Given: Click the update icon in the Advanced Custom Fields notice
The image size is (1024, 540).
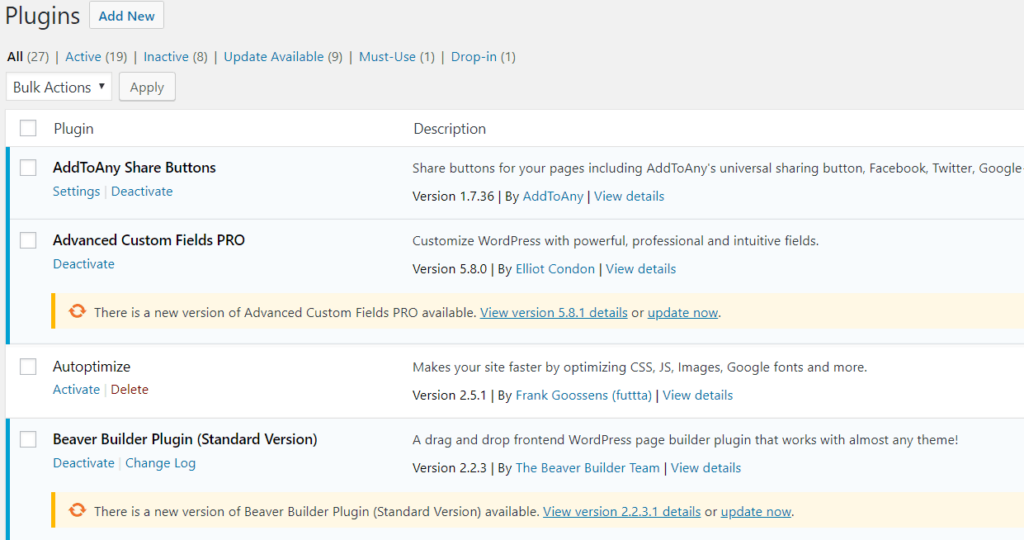Looking at the screenshot, I should pos(77,311).
